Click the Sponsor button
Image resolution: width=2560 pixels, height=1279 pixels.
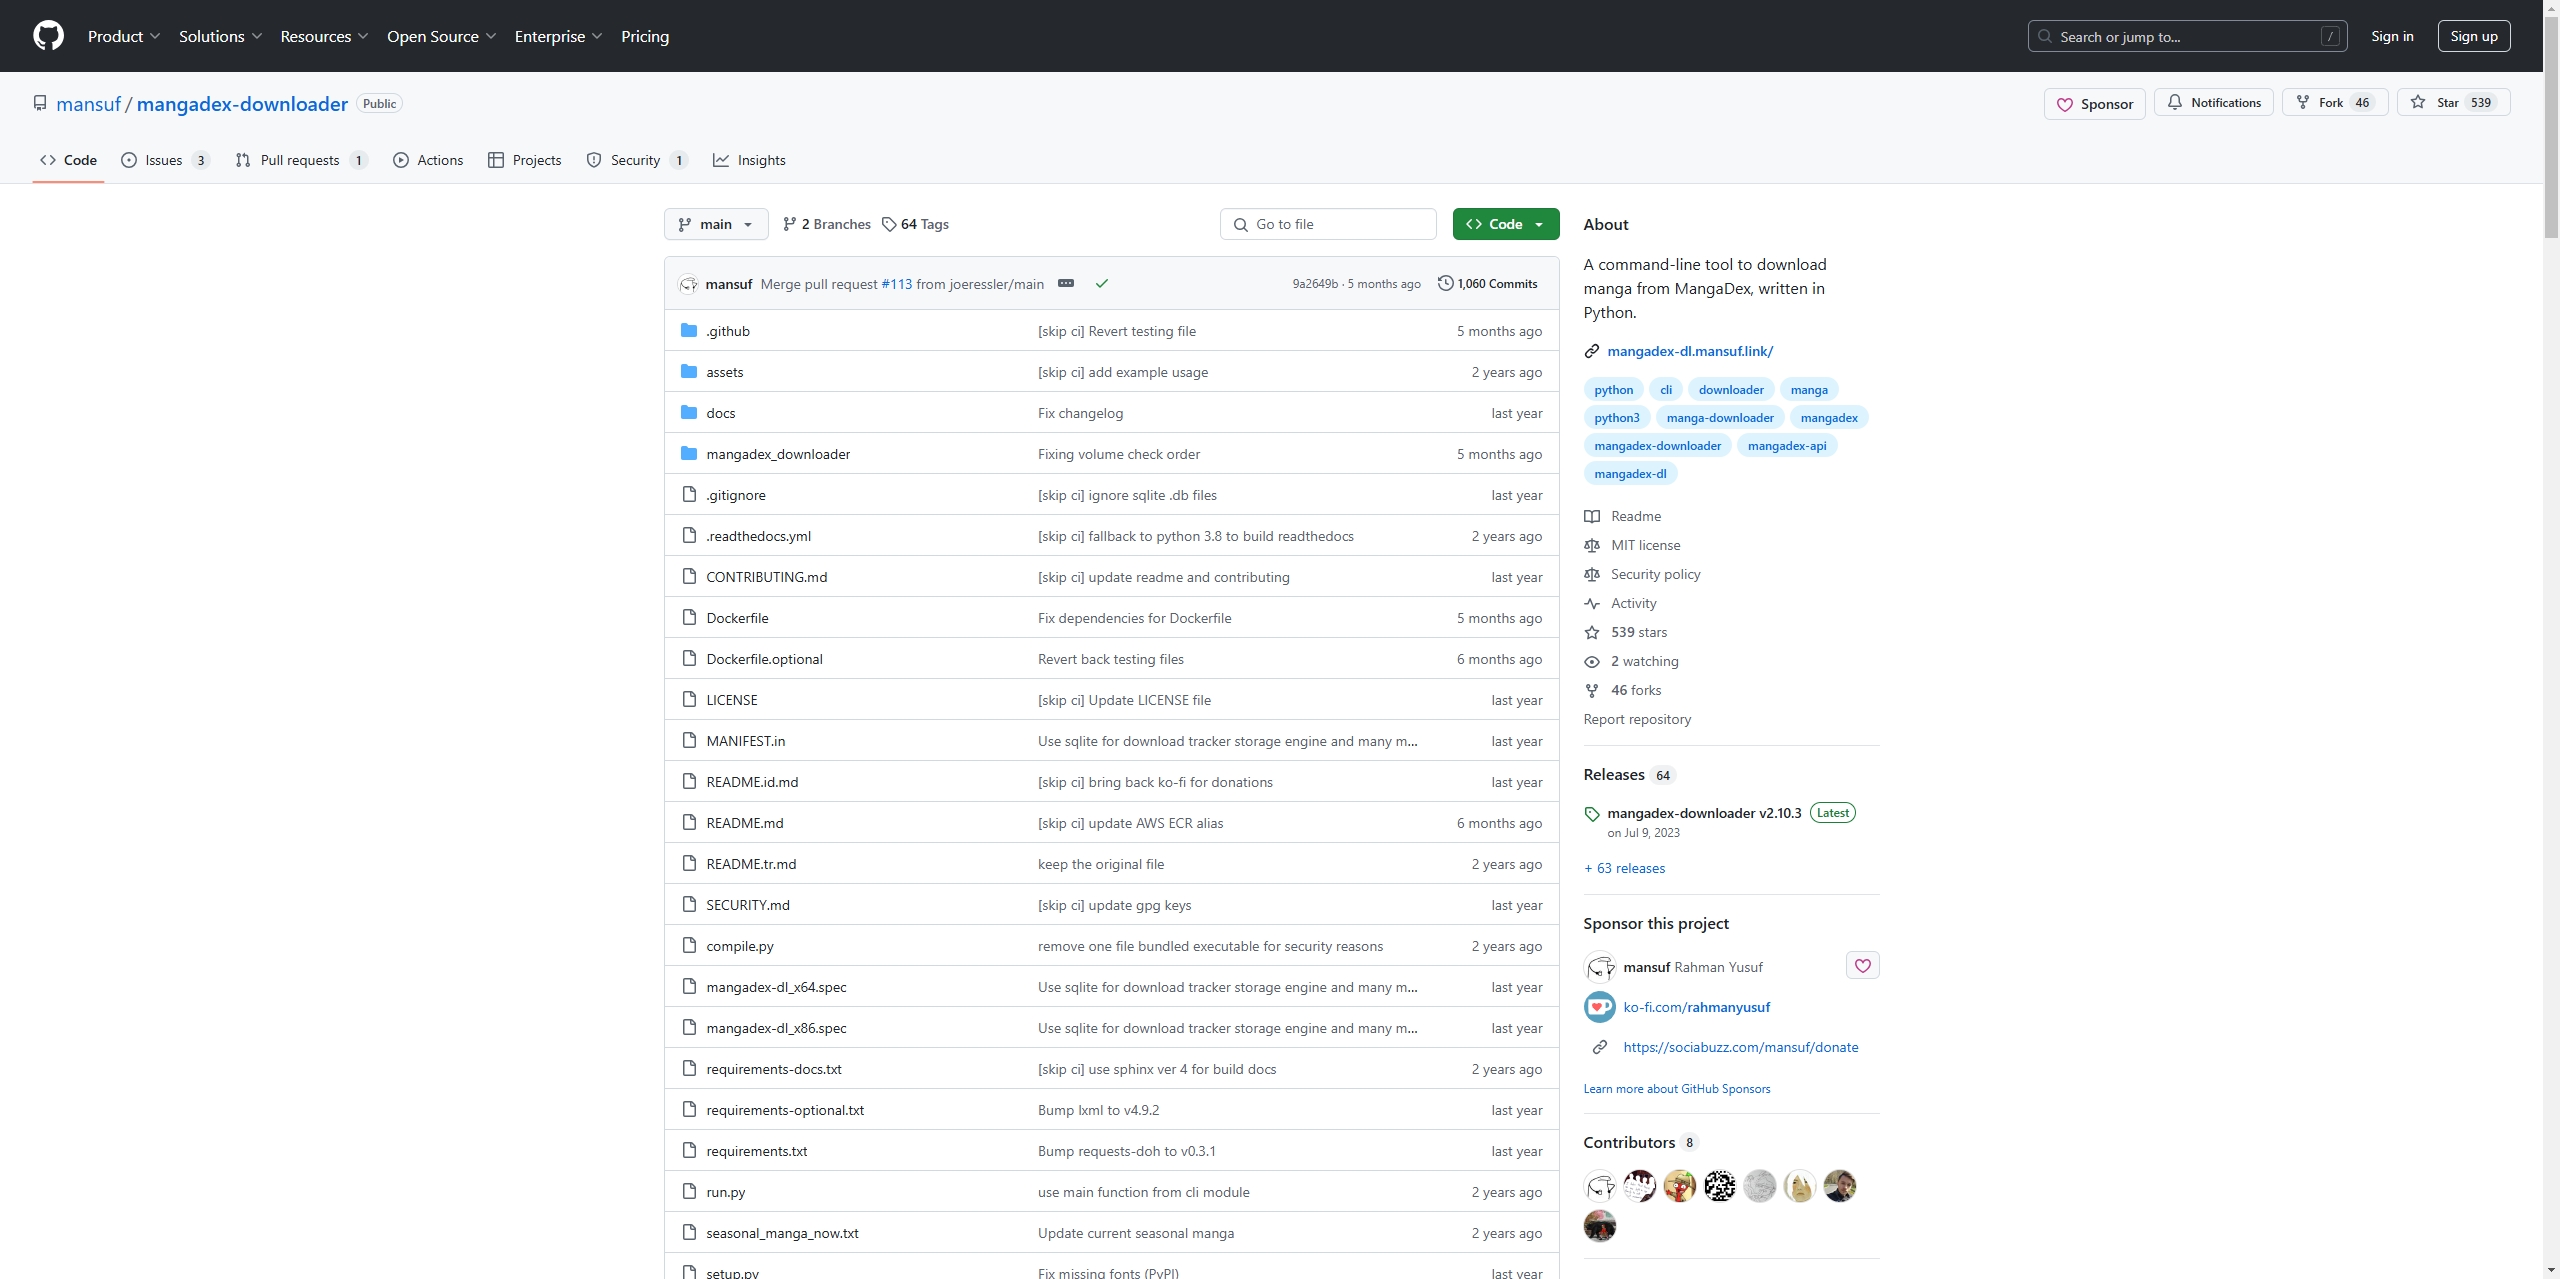2094,103
